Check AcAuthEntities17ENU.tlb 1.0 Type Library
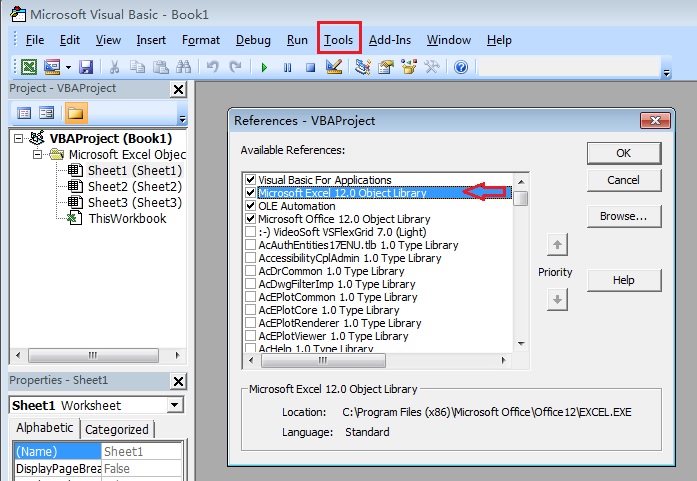Screen dimensions: 697x481 coord(250,245)
